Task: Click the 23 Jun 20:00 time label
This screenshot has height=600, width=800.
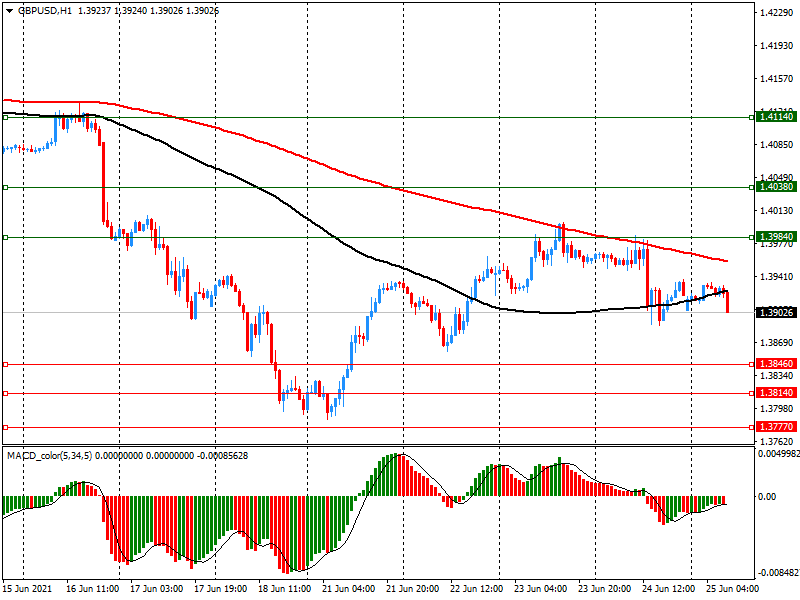Action: tap(605, 589)
